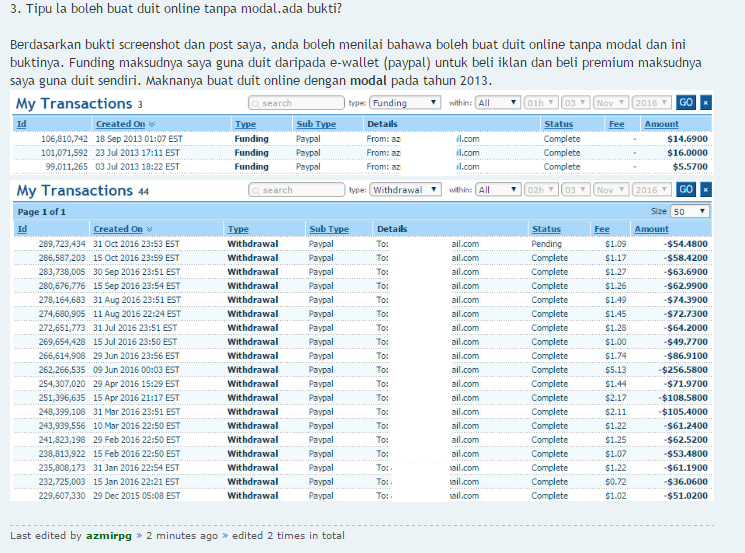Click the Pending status of 289,723,434
Viewport: 745px width, 553px height.
pos(546,244)
